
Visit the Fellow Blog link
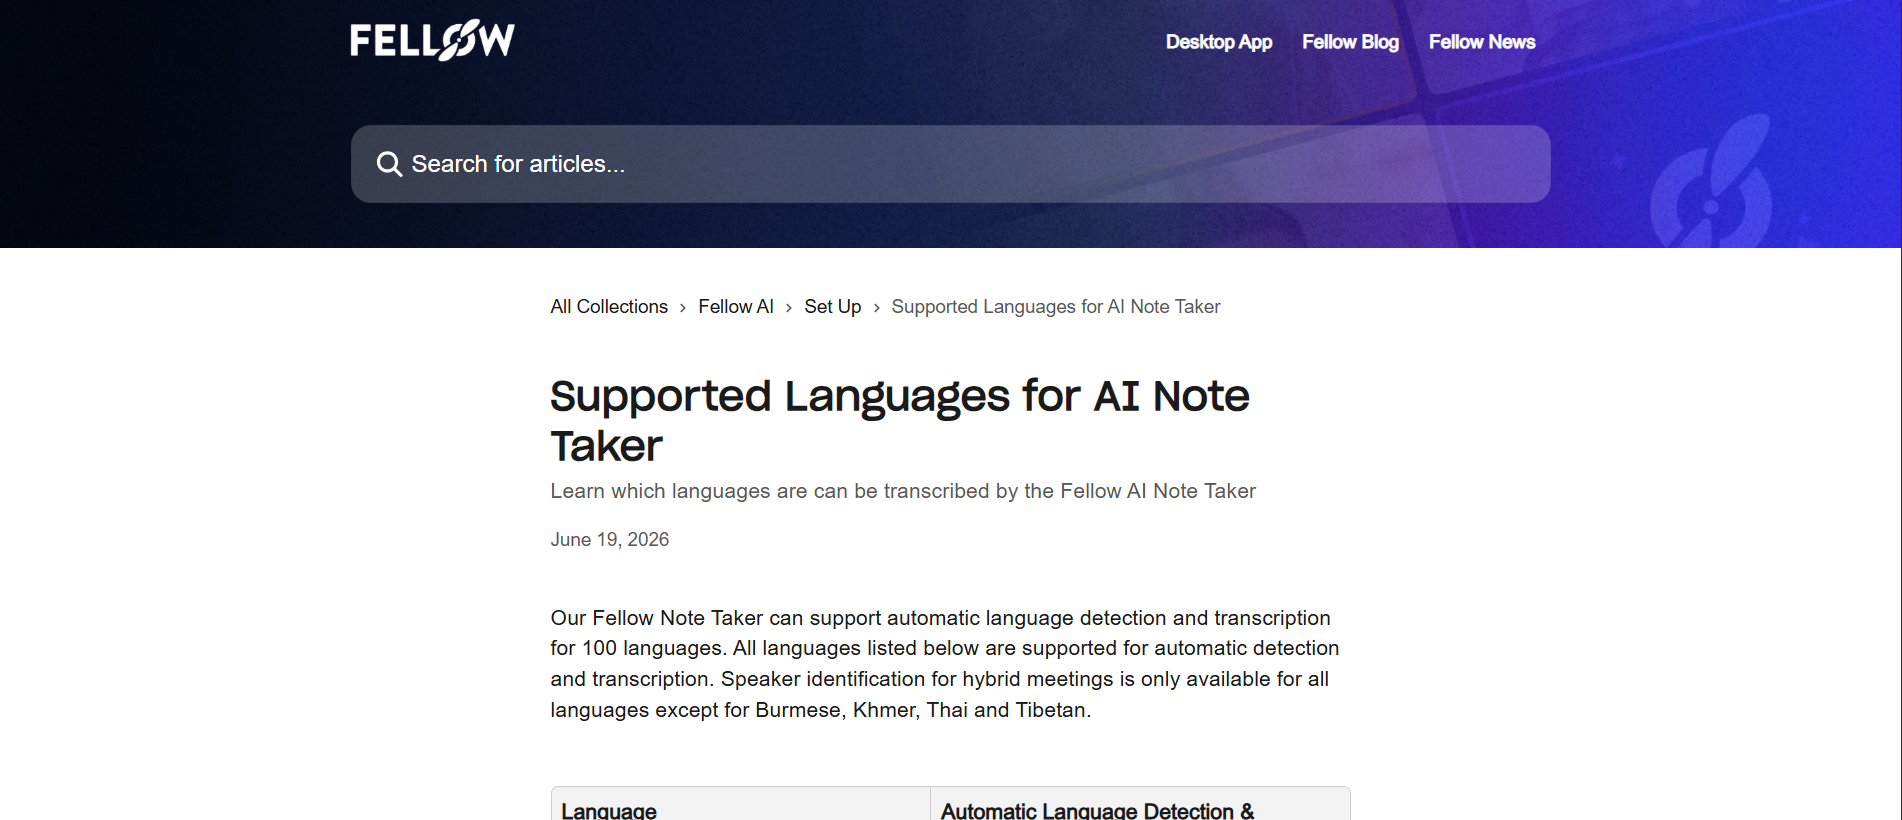click(x=1350, y=42)
